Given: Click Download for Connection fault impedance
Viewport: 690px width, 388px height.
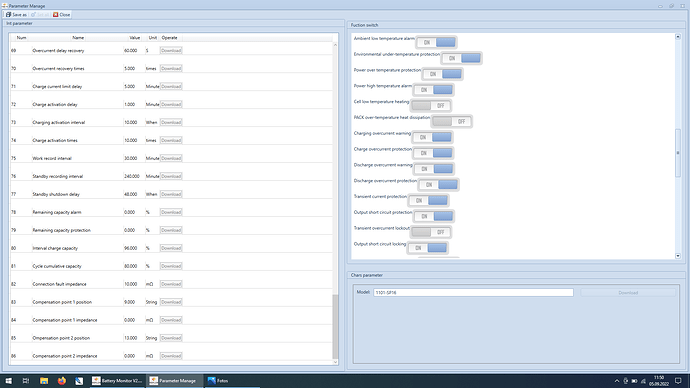Looking at the screenshot, I should pos(171,284).
